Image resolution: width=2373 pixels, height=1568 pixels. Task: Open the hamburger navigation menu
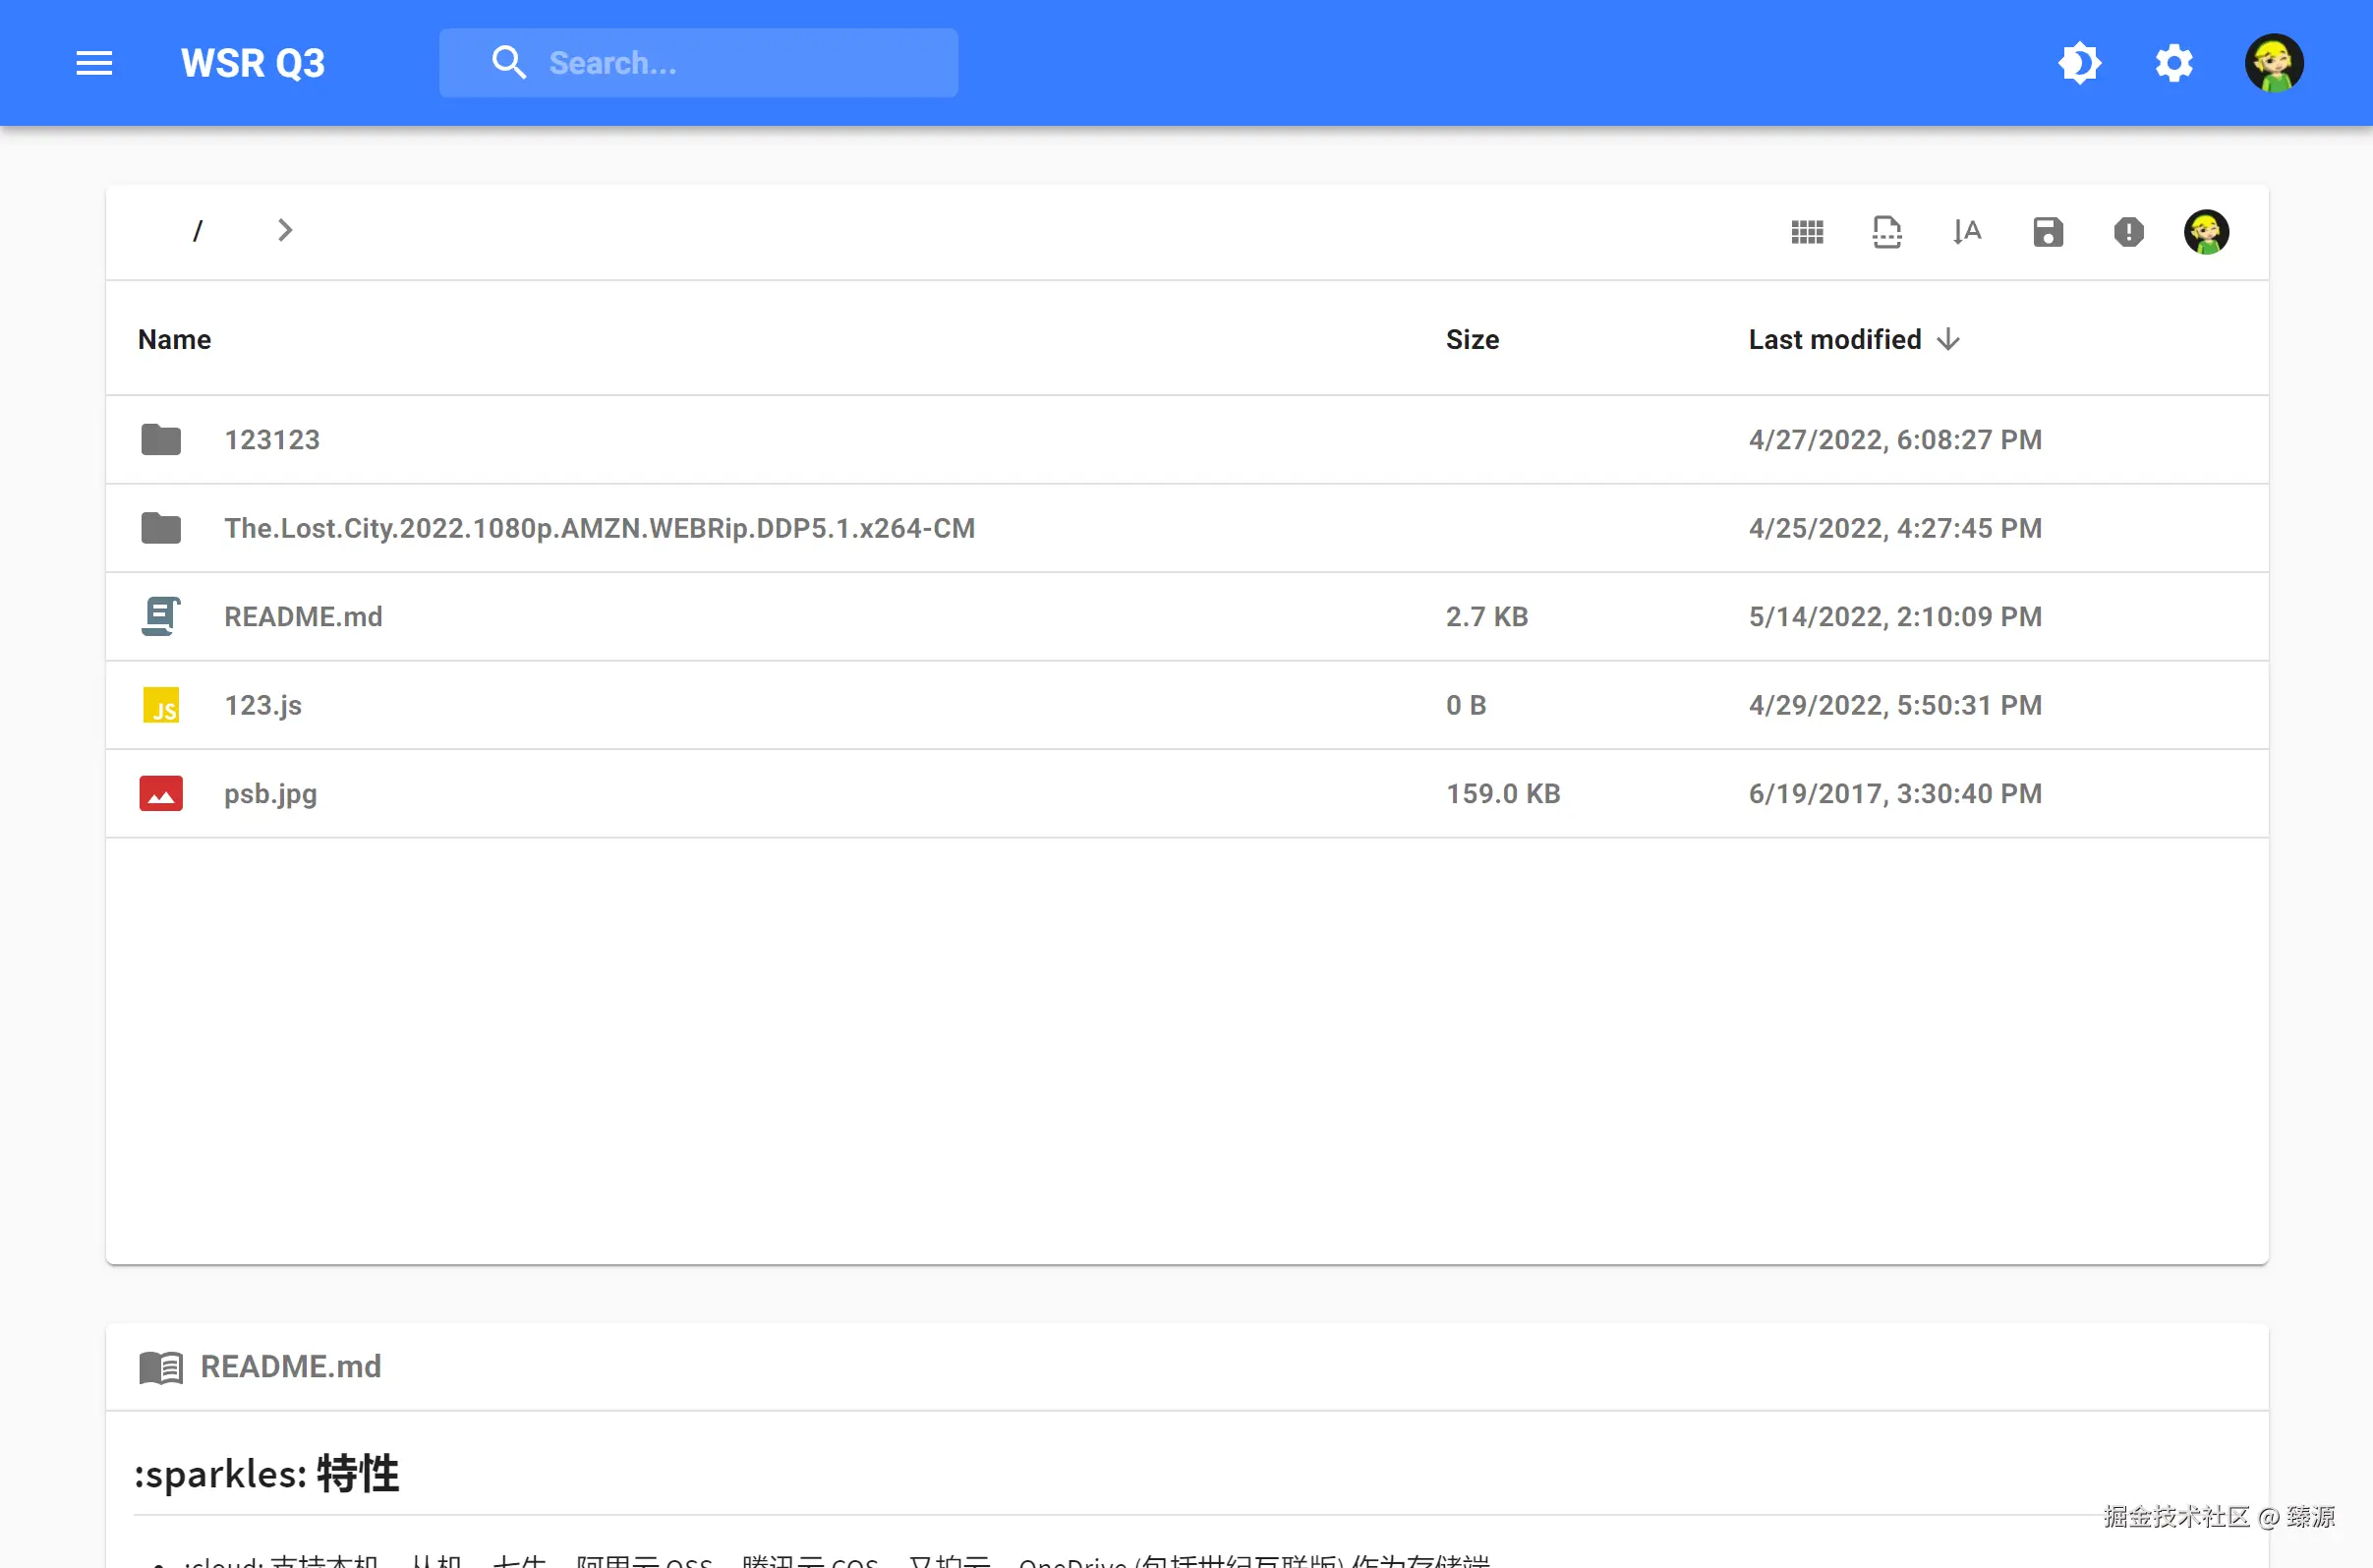[94, 63]
